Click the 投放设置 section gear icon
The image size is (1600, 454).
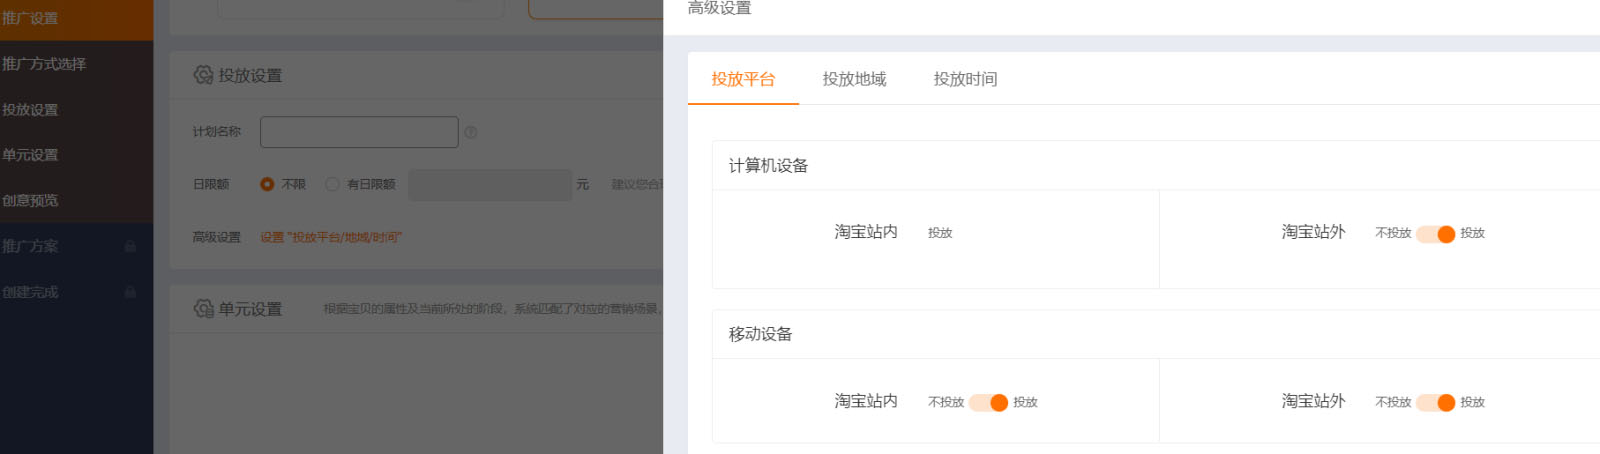tap(203, 75)
